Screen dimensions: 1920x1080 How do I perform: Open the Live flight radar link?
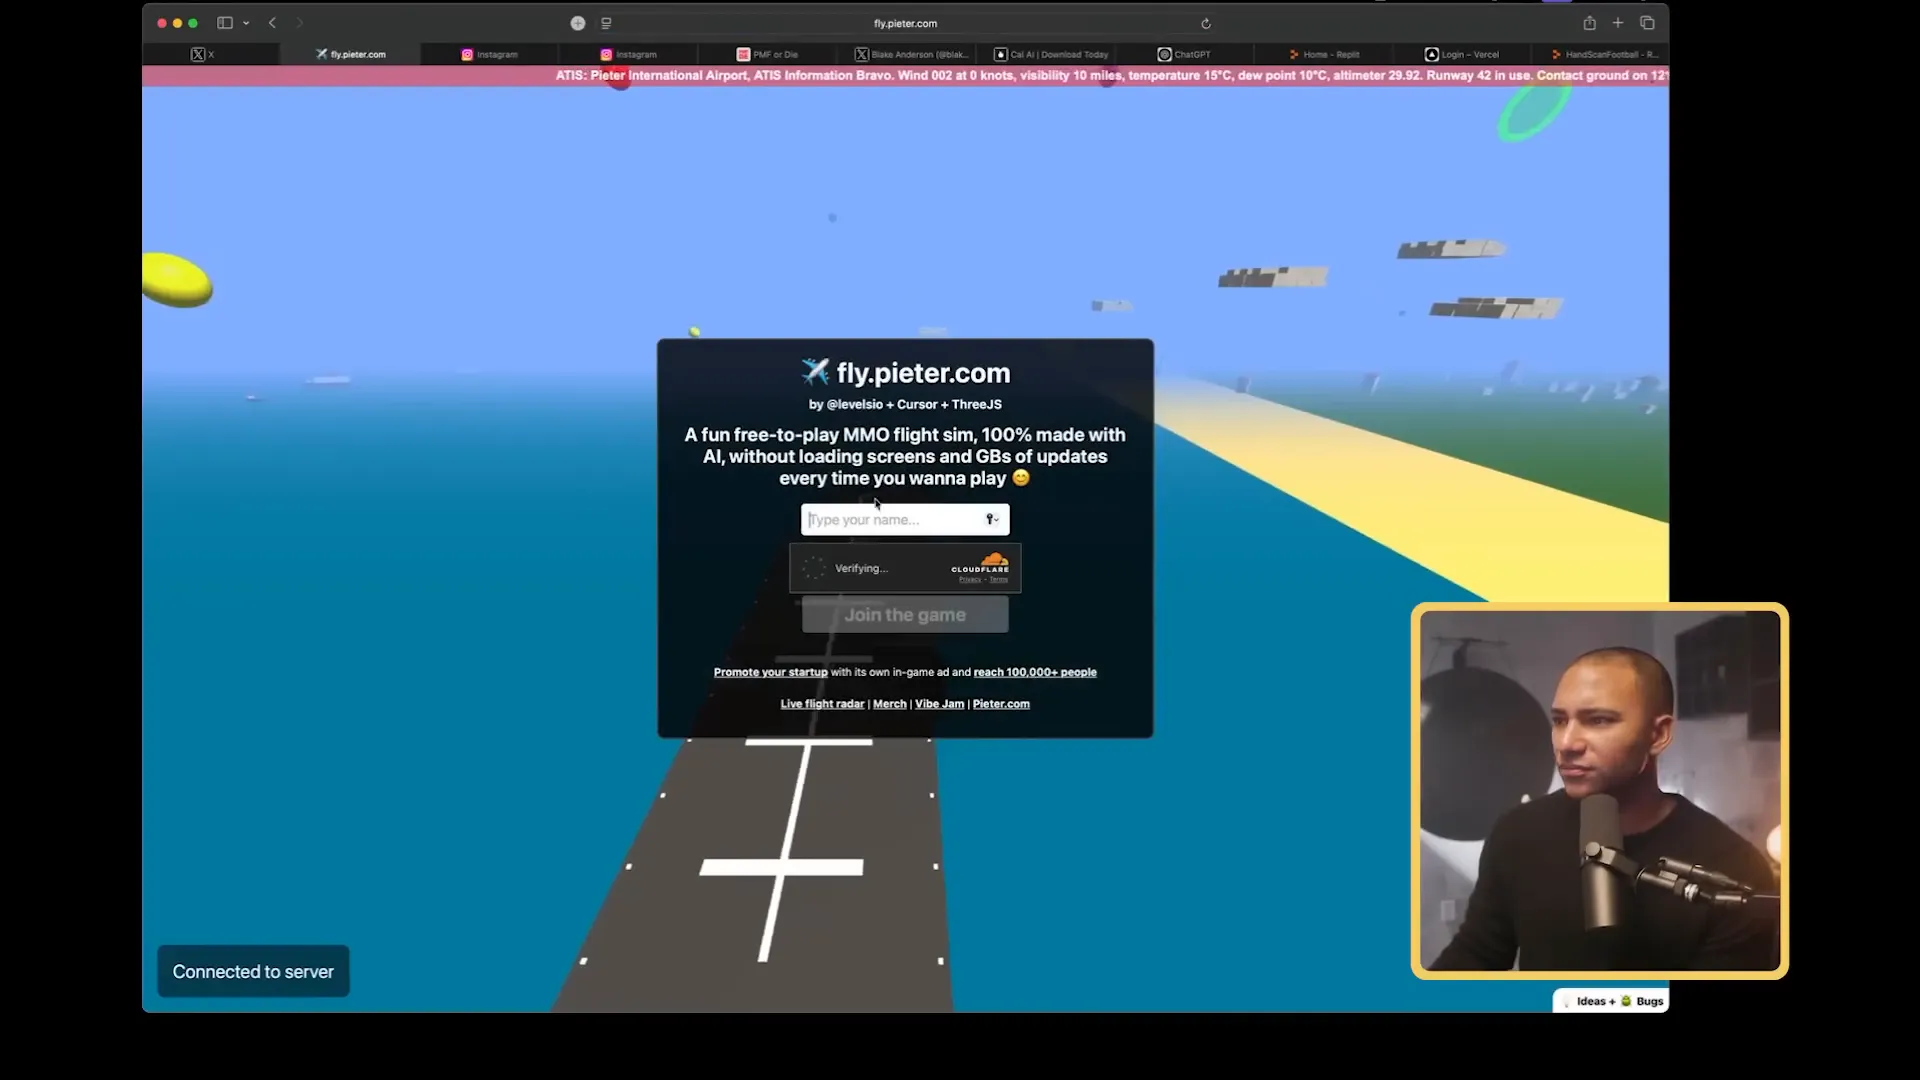click(822, 704)
